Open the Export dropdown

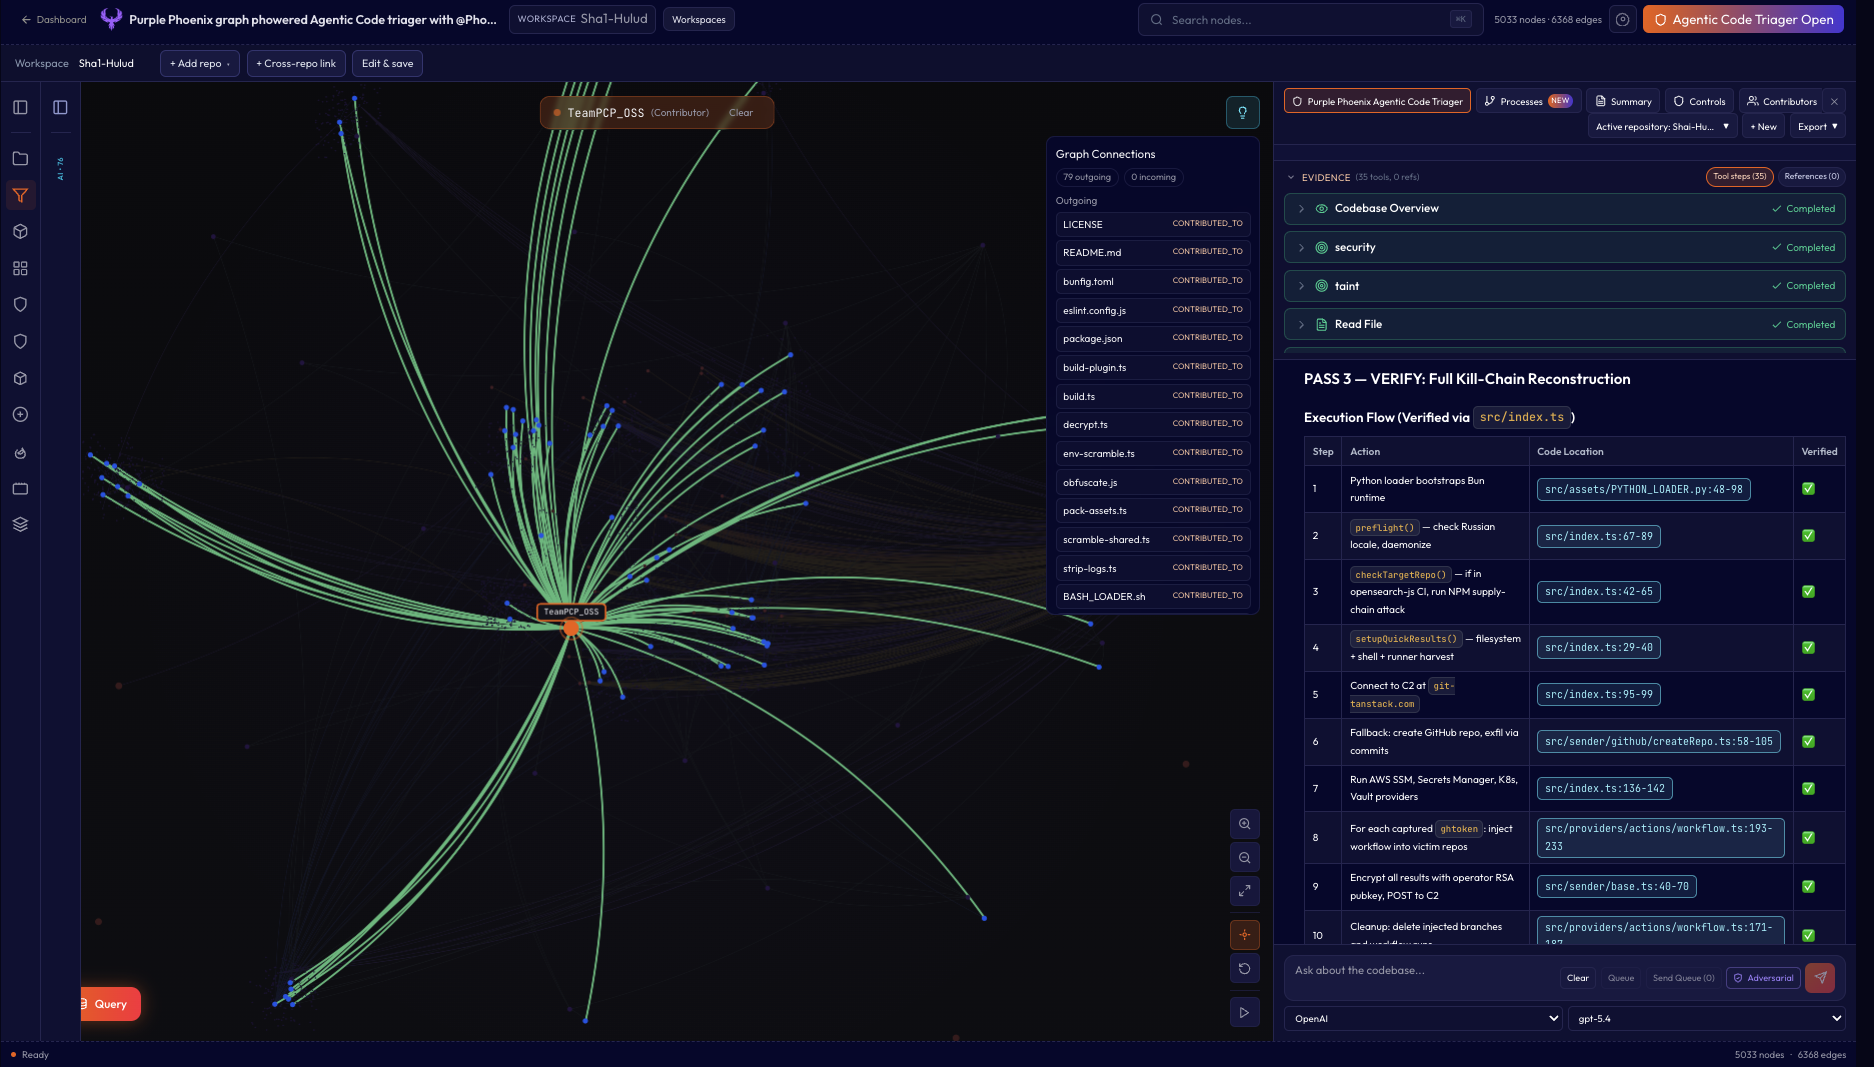(1817, 127)
